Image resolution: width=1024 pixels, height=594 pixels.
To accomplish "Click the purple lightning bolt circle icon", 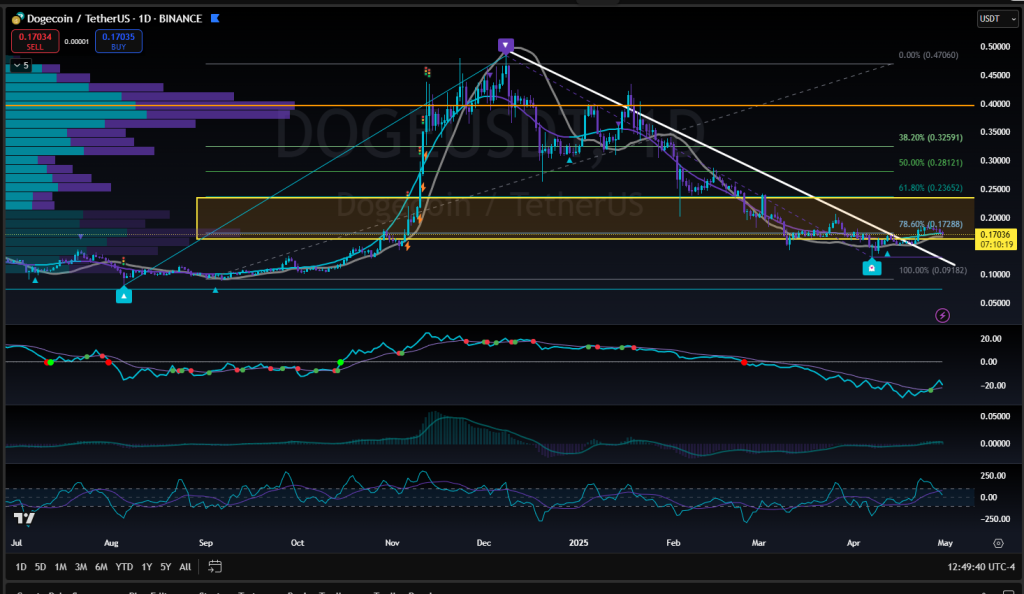I will [x=942, y=316].
